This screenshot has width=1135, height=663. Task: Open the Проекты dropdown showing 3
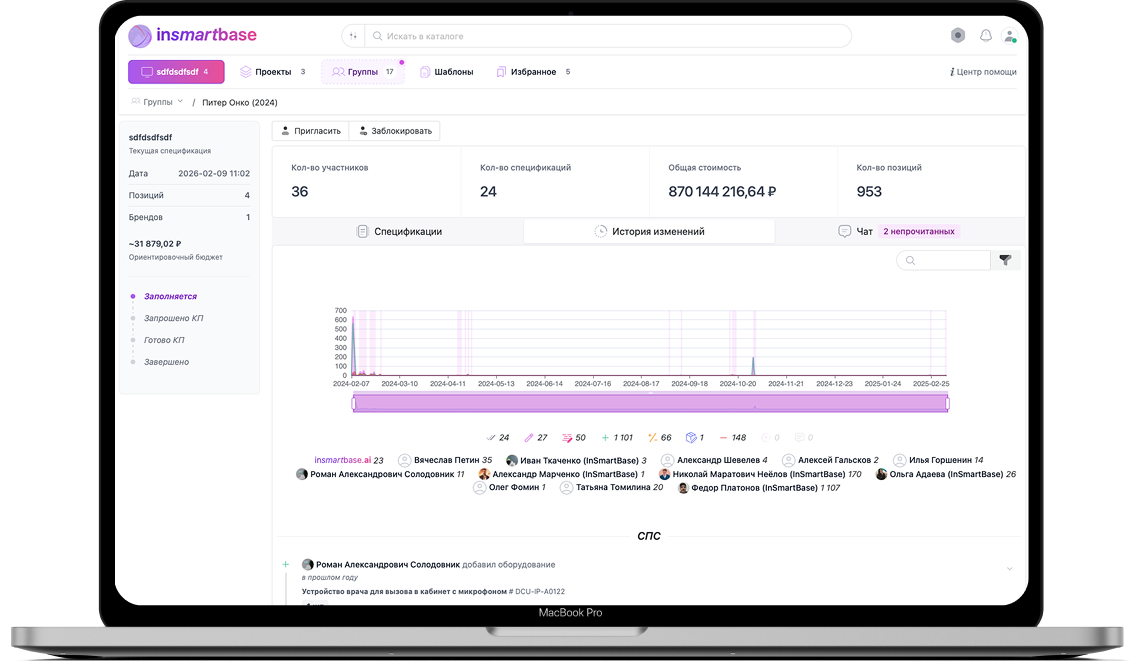(x=271, y=71)
